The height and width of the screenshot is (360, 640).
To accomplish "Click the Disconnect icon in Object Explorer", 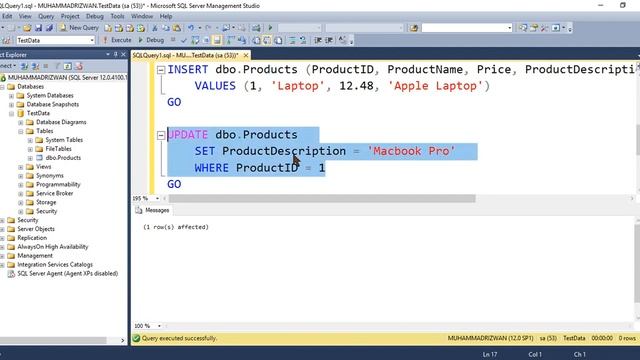I will tap(36, 66).
